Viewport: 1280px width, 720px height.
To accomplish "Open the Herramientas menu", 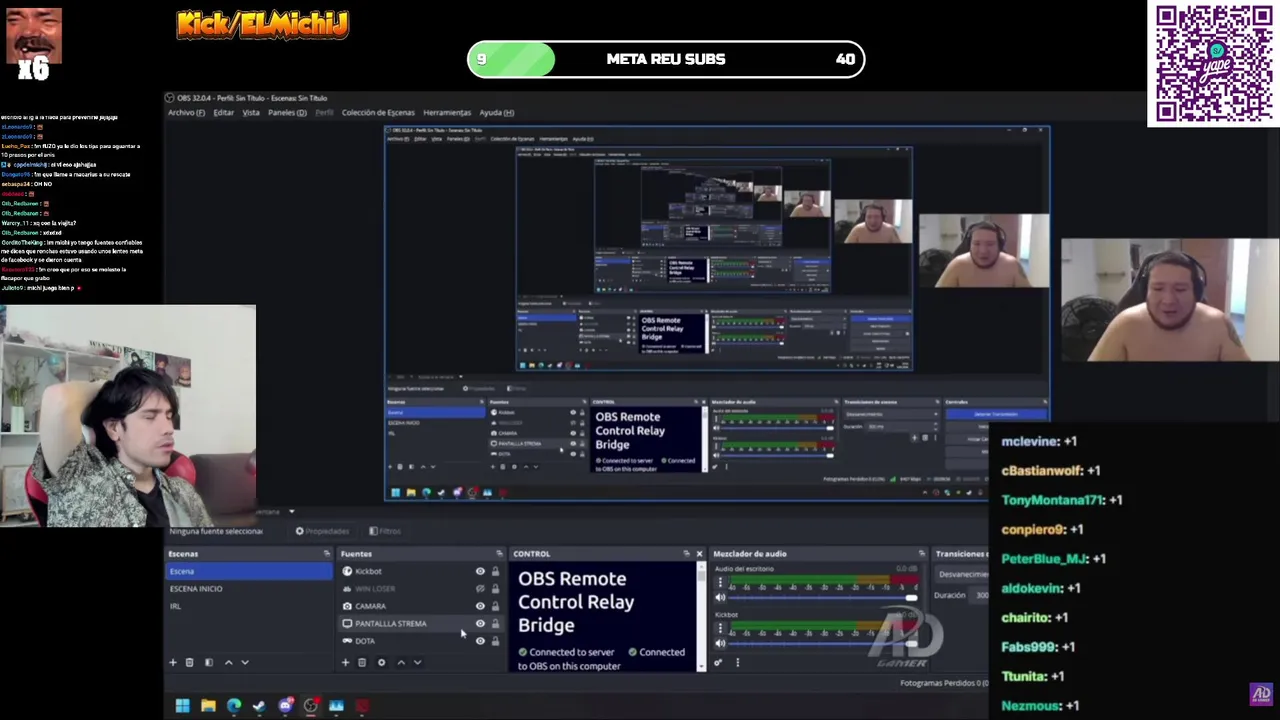I will coord(447,112).
